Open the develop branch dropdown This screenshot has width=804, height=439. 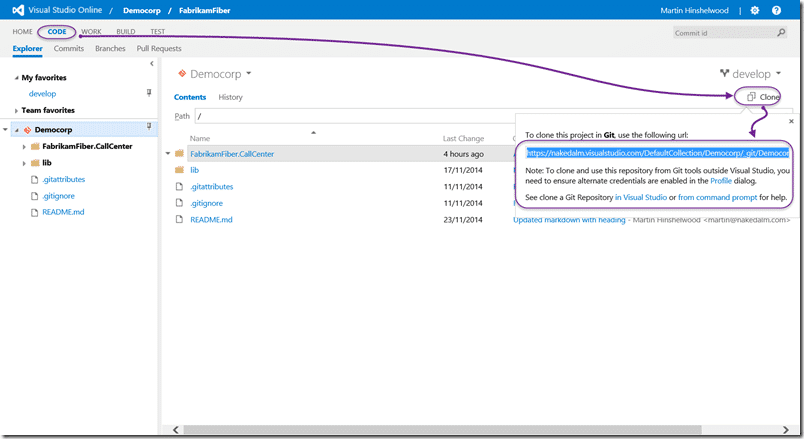pos(778,73)
